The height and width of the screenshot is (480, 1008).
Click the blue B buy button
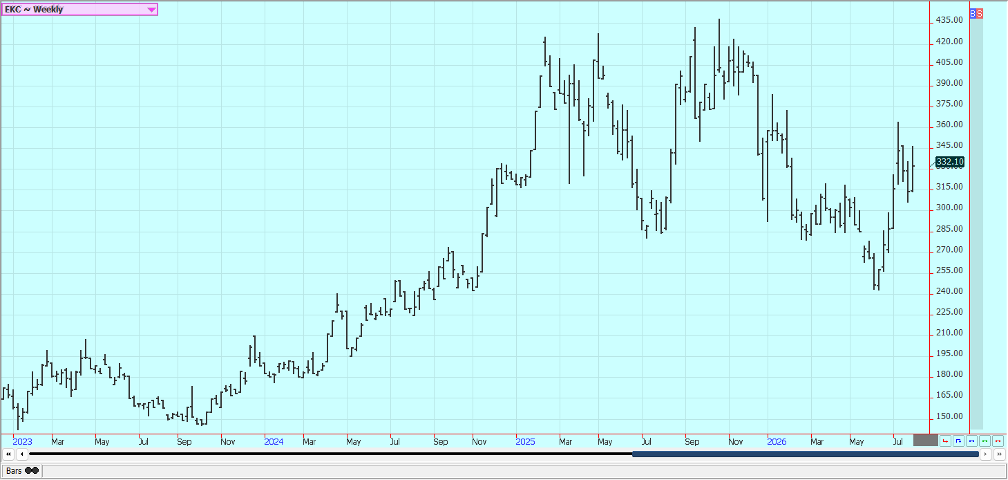973,13
